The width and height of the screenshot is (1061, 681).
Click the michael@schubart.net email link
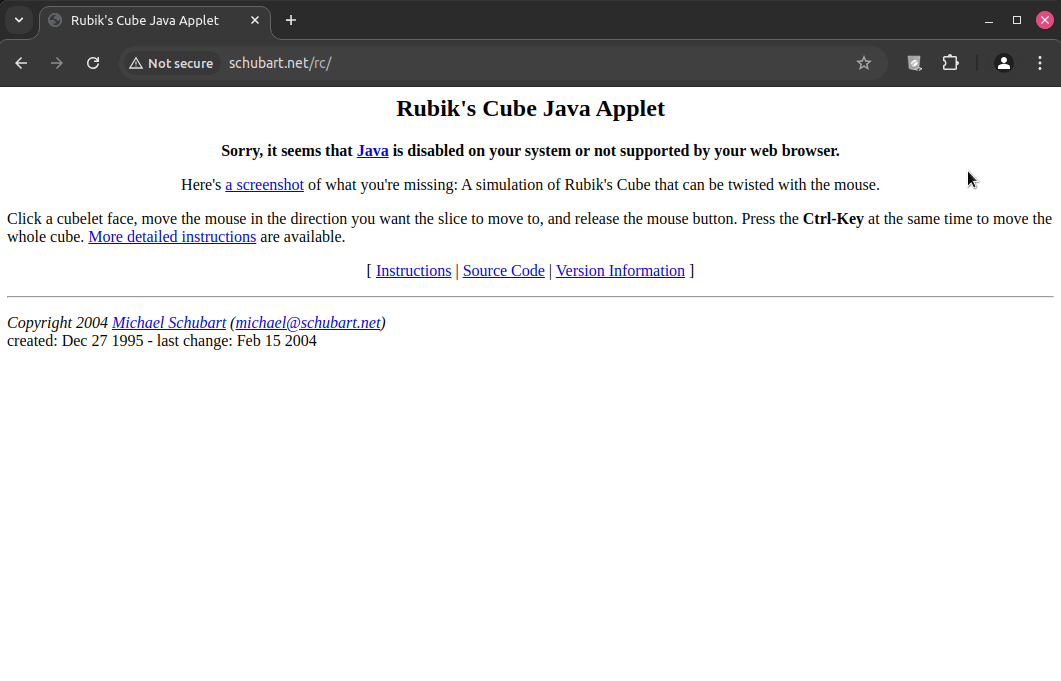pyautogui.click(x=308, y=323)
